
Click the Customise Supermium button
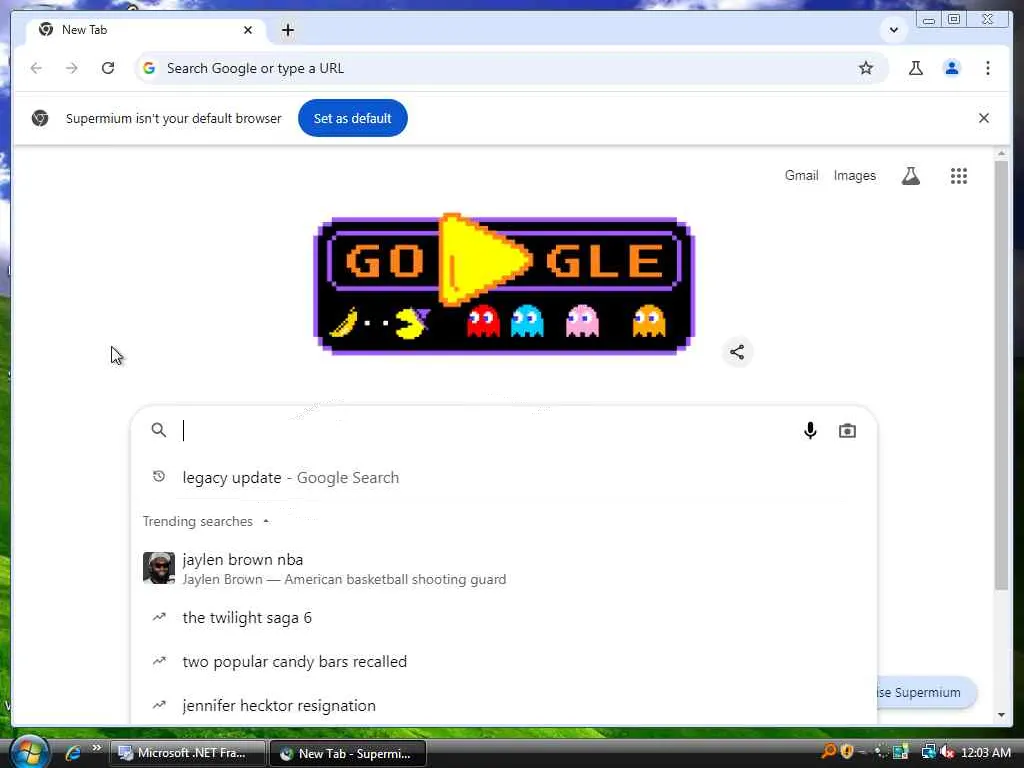coord(926,692)
